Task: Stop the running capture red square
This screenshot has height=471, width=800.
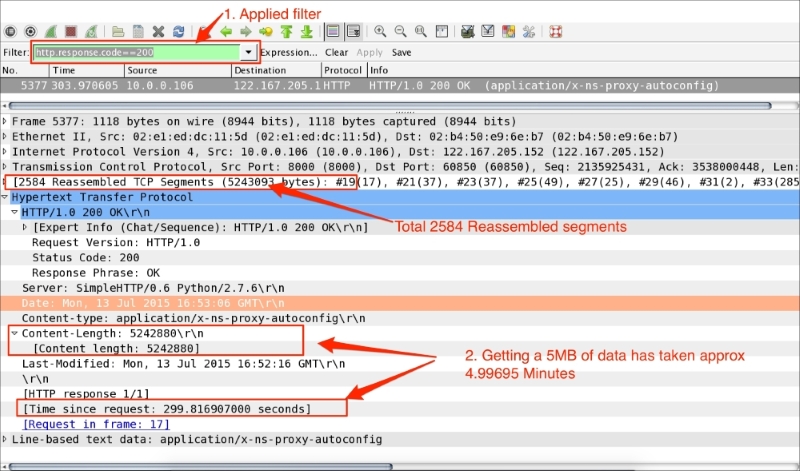Action: coord(71,32)
